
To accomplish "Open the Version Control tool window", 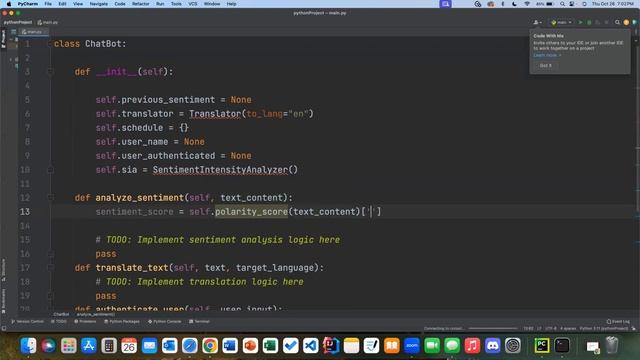I will tap(27, 322).
